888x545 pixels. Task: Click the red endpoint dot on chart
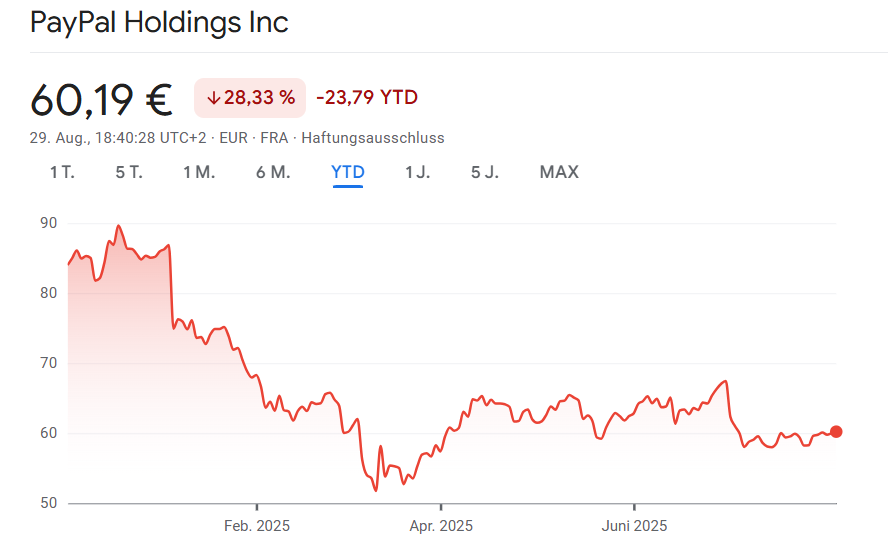click(836, 432)
